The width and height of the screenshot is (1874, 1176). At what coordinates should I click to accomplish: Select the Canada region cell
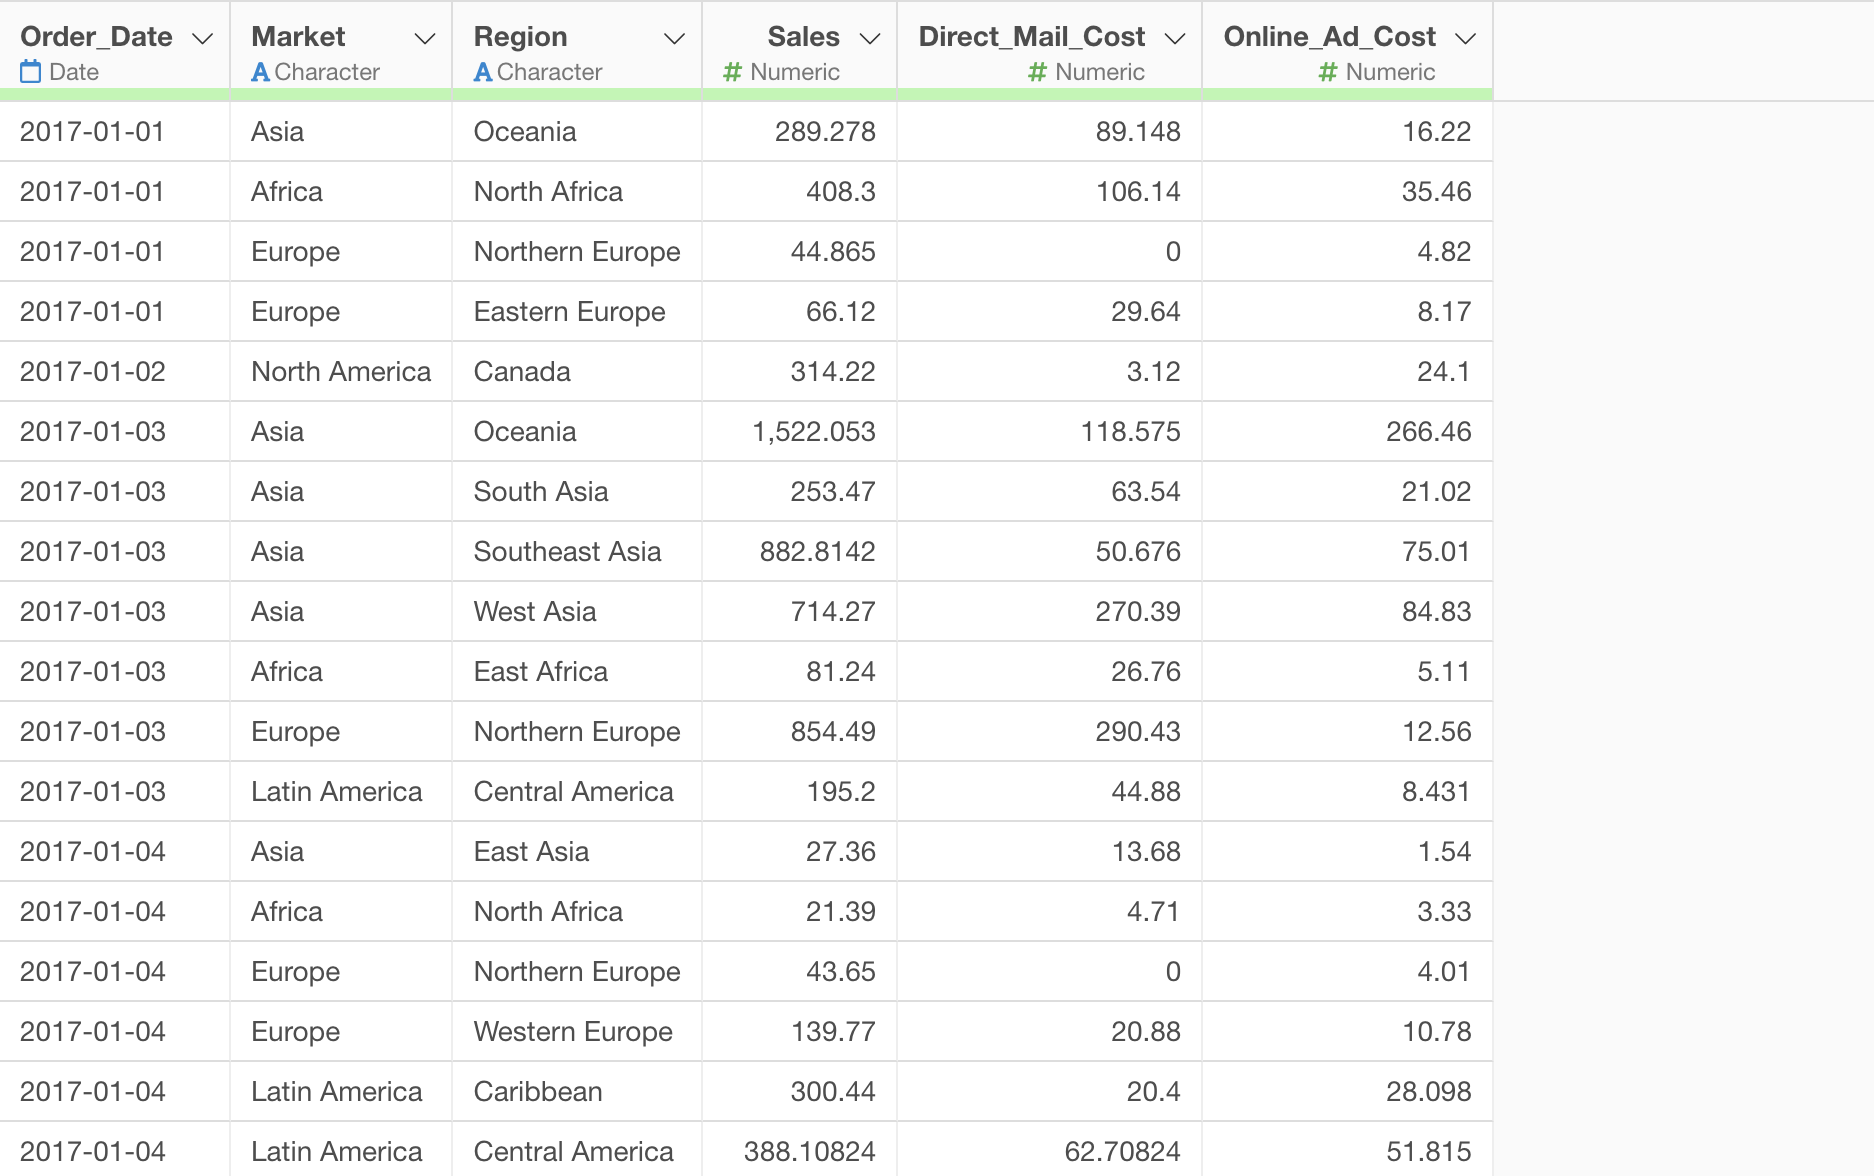[577, 371]
